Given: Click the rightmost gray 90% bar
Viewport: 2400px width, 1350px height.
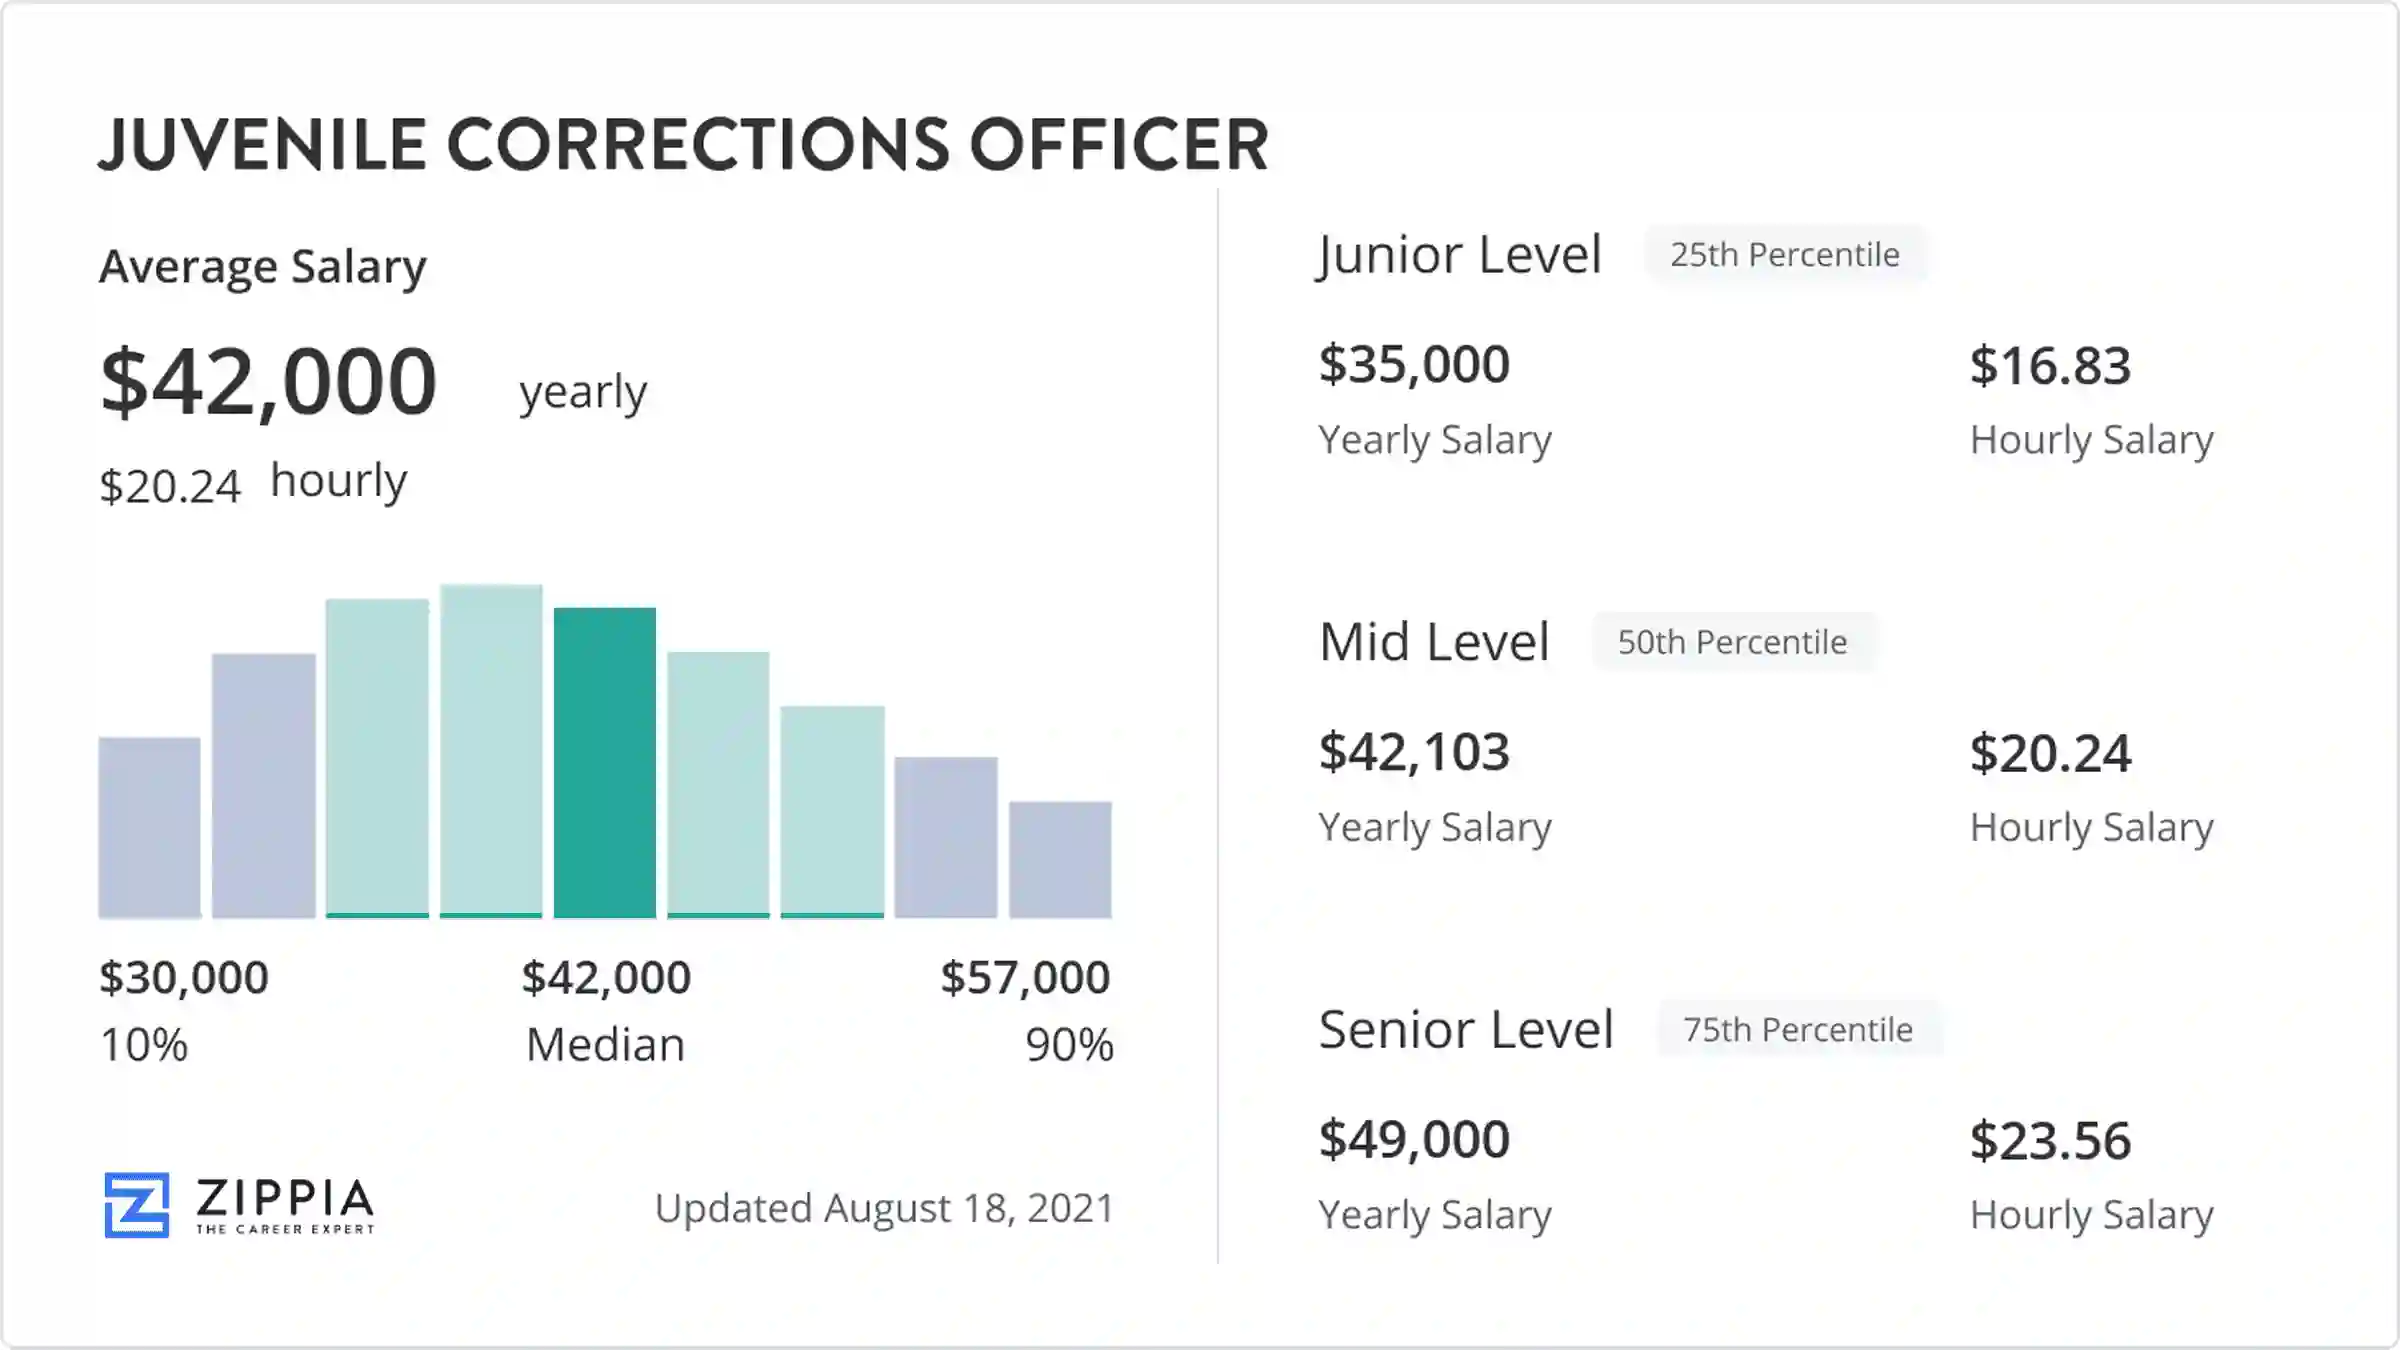Looking at the screenshot, I should pos(1060,860).
